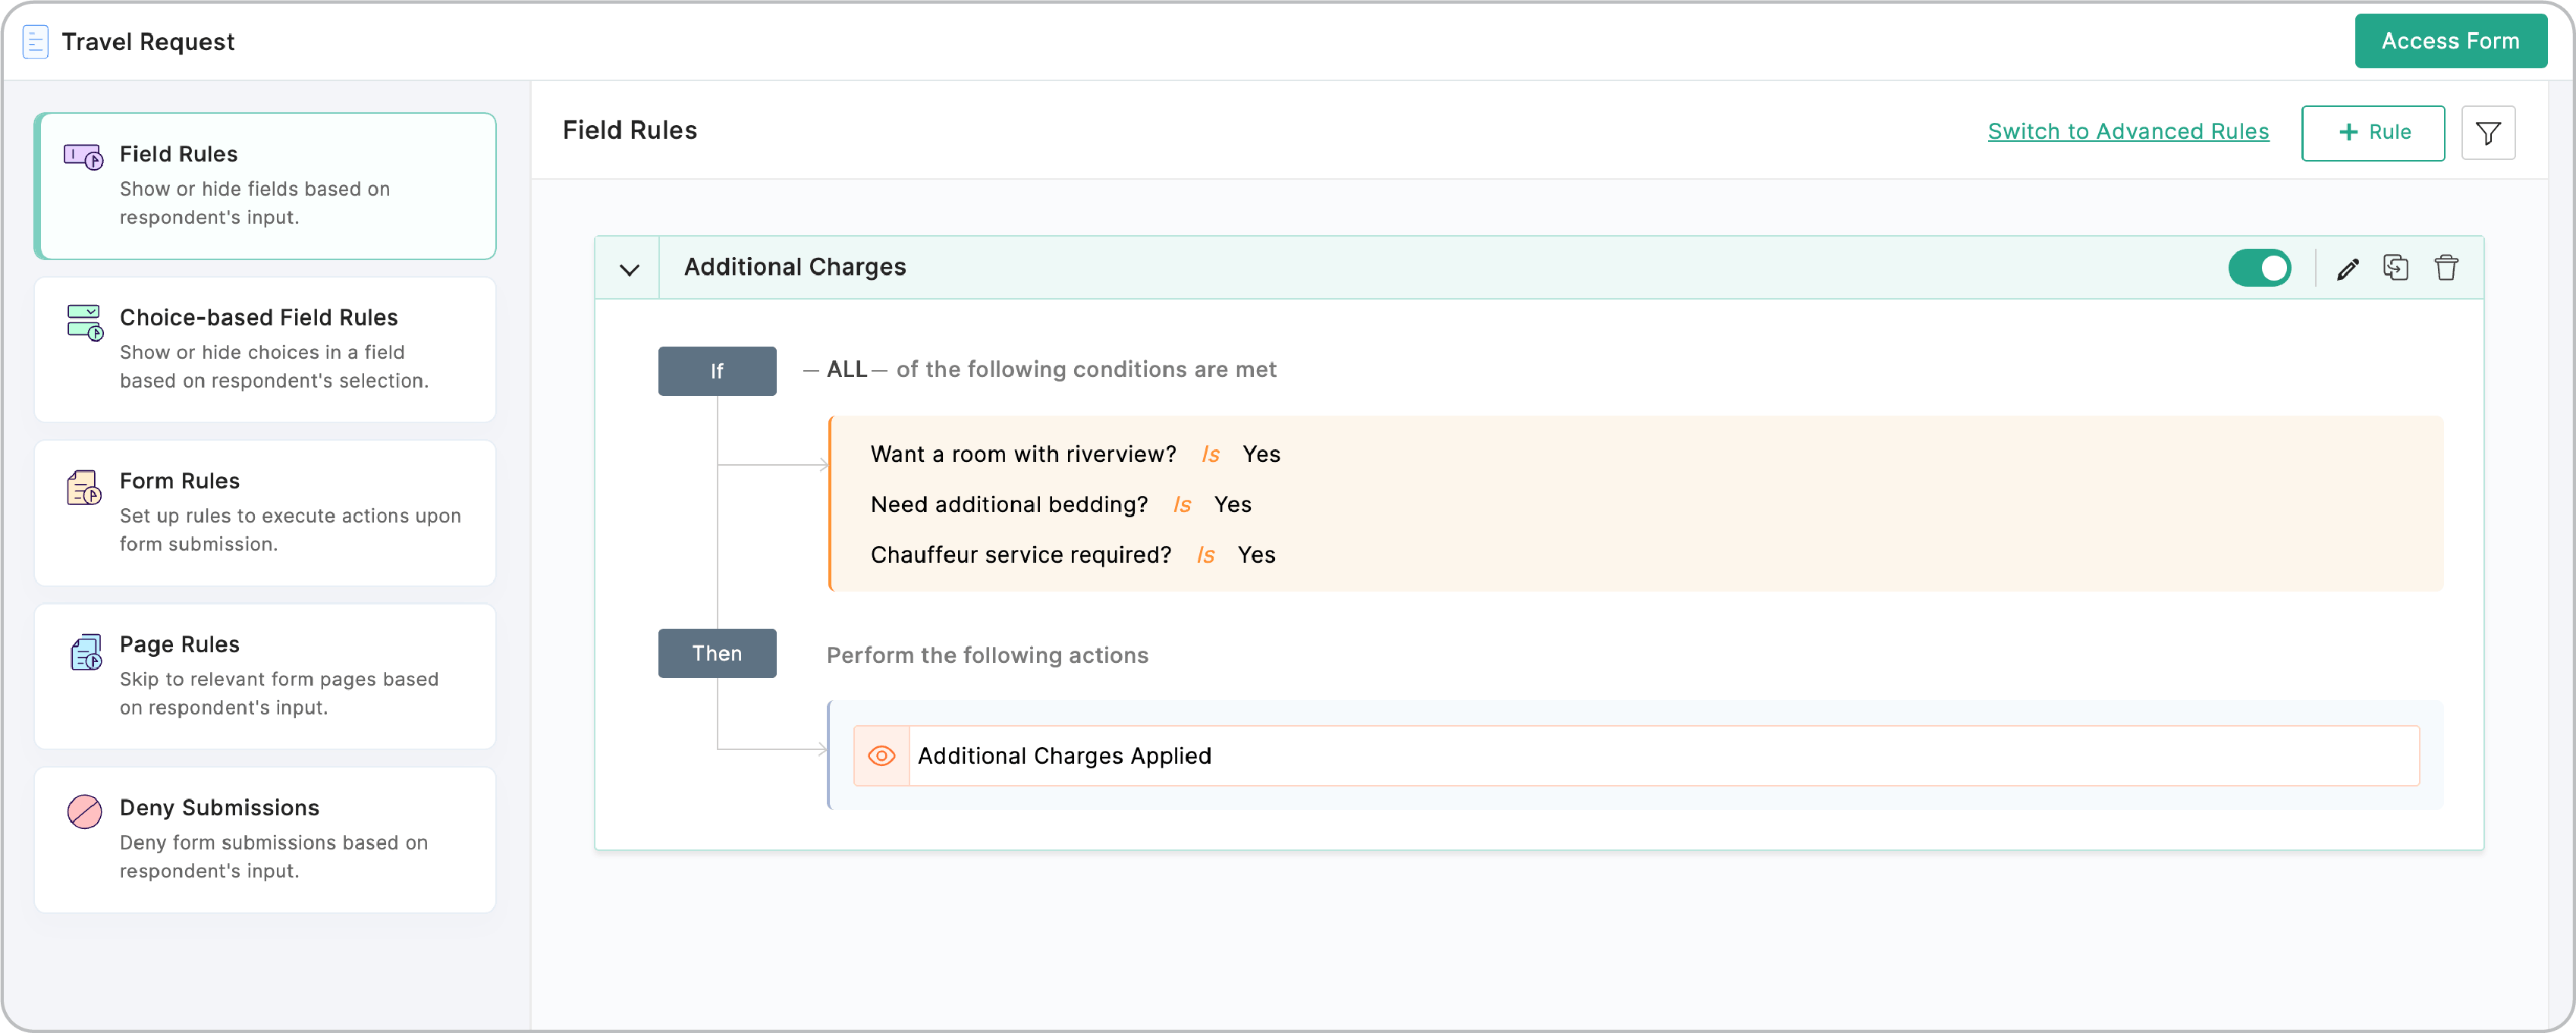Click the Page Rules sidebar icon
The width and height of the screenshot is (2576, 1033).
pyautogui.click(x=85, y=653)
